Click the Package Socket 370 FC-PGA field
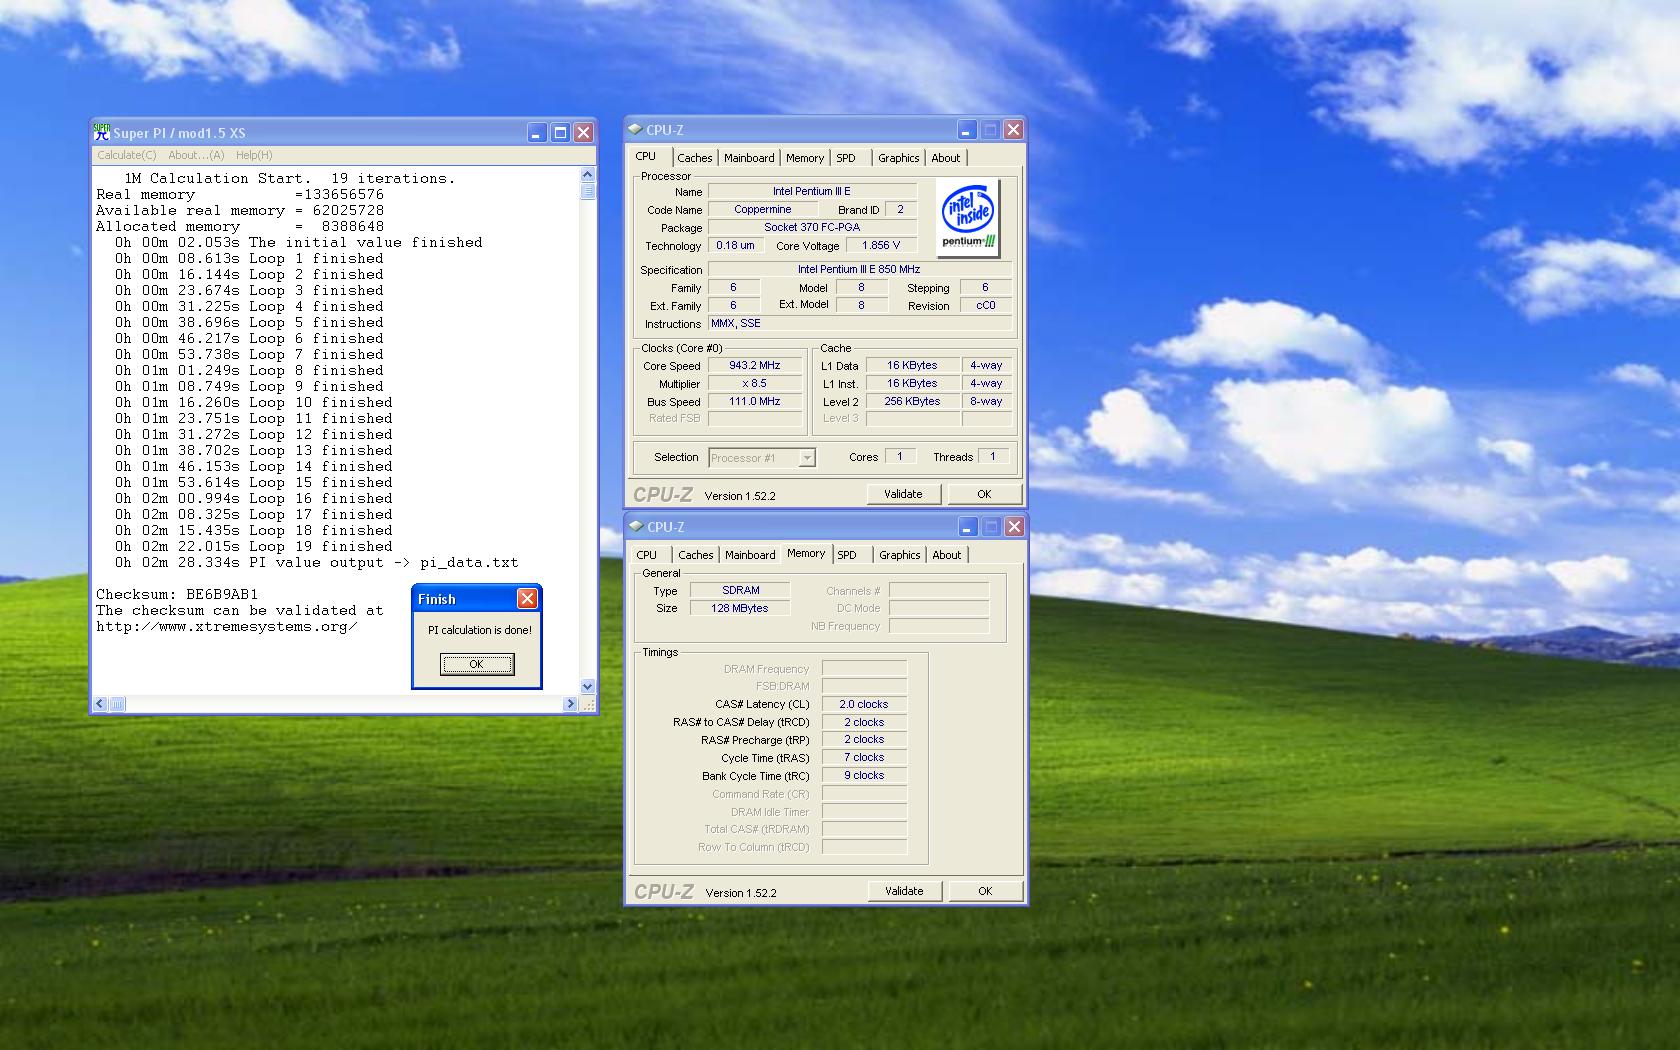The image size is (1680, 1050). [x=812, y=228]
